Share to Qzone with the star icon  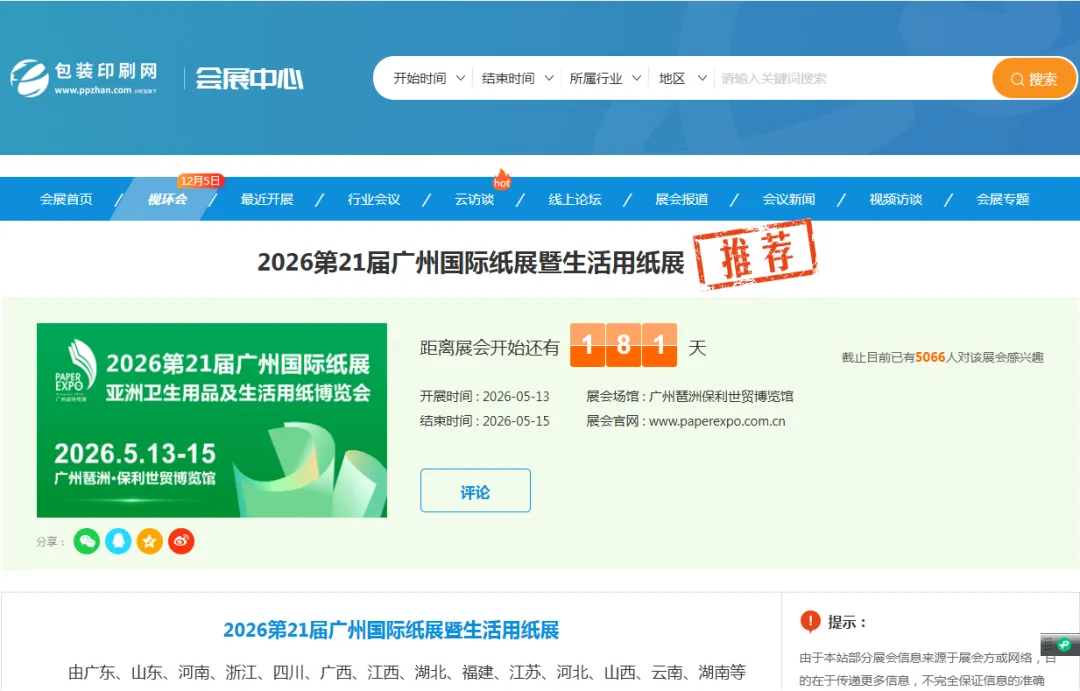[149, 542]
